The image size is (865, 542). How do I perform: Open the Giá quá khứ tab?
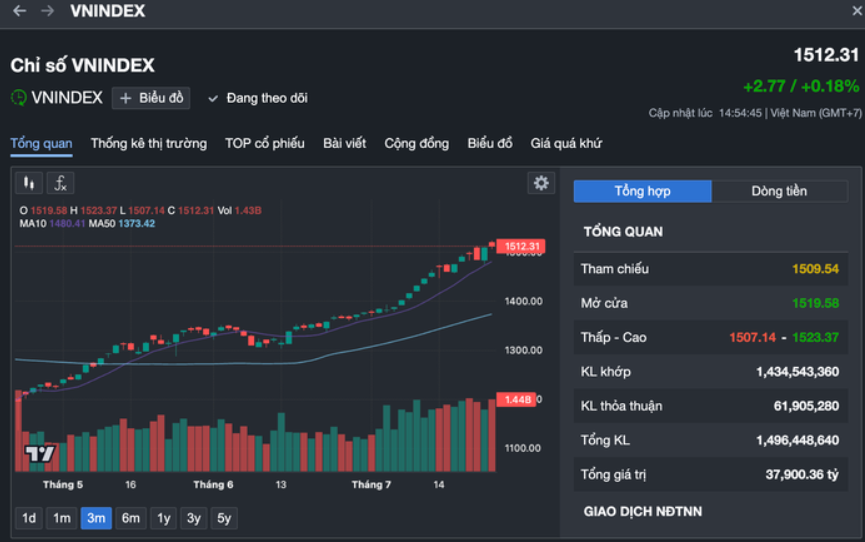coord(566,144)
